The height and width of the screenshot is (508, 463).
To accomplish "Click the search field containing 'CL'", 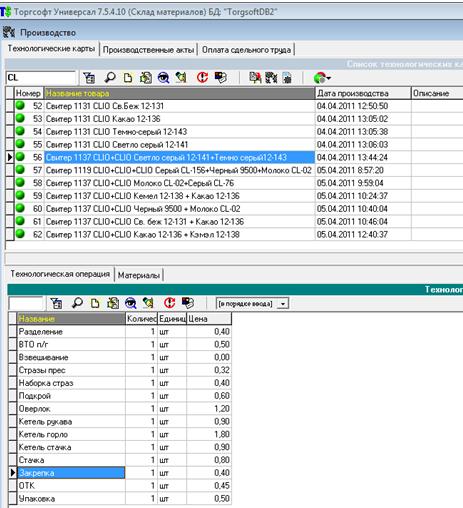I will [41, 78].
